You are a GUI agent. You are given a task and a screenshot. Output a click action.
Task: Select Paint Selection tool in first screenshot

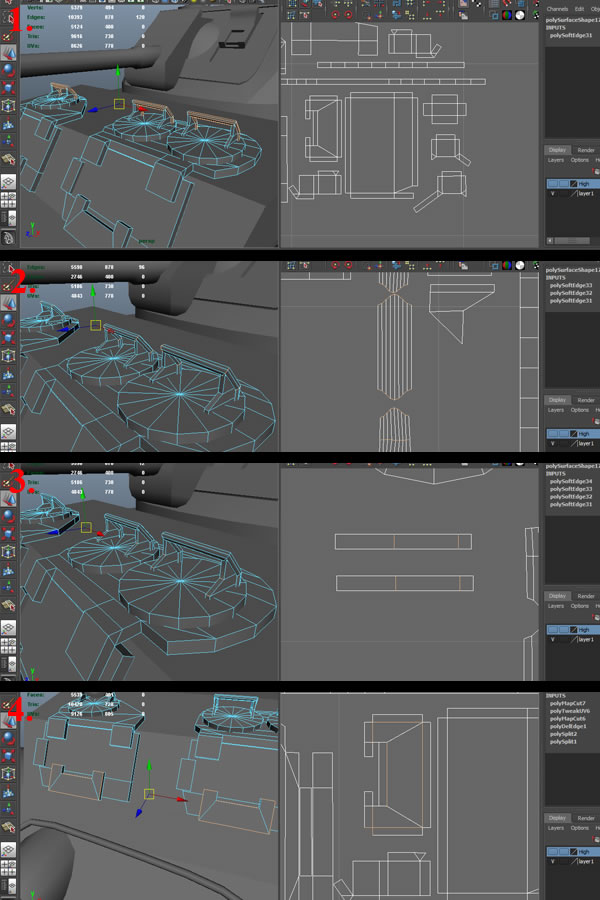[x=8, y=36]
